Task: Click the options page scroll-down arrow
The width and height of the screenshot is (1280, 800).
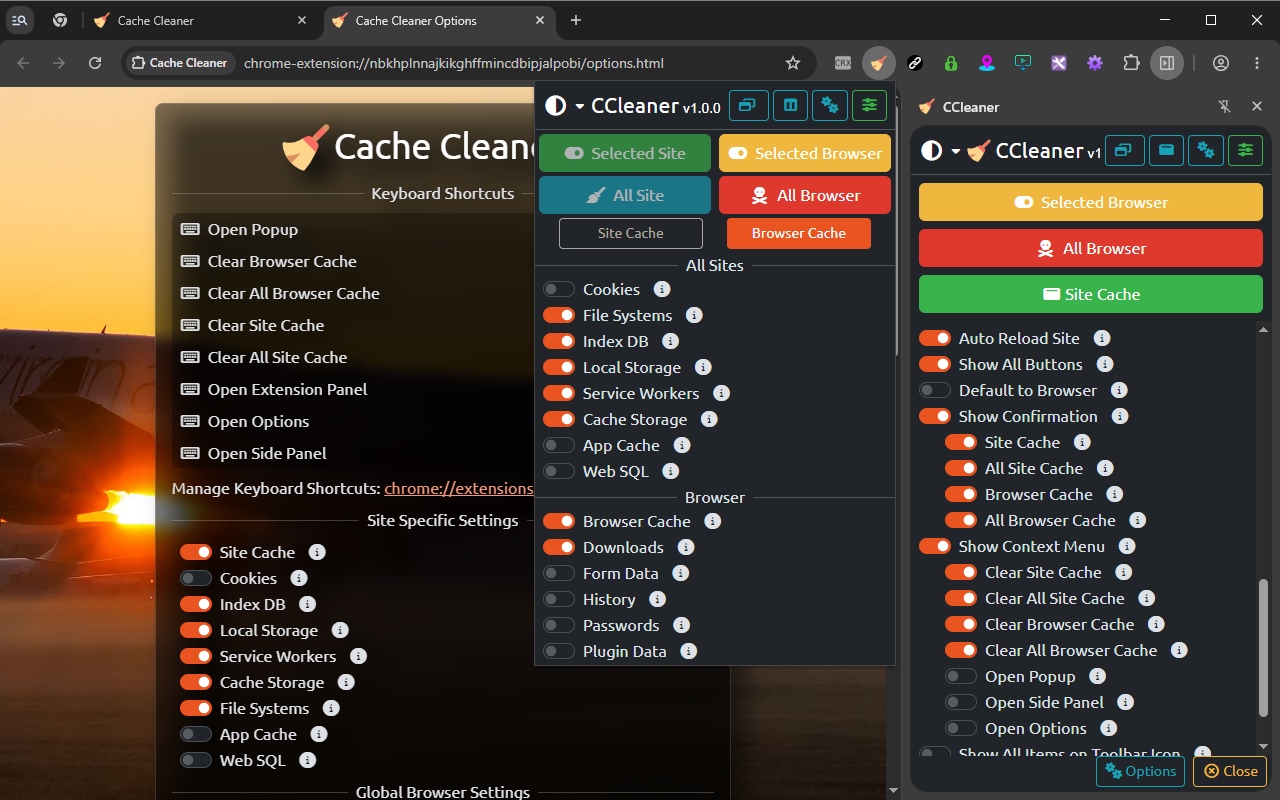Action: click(893, 791)
